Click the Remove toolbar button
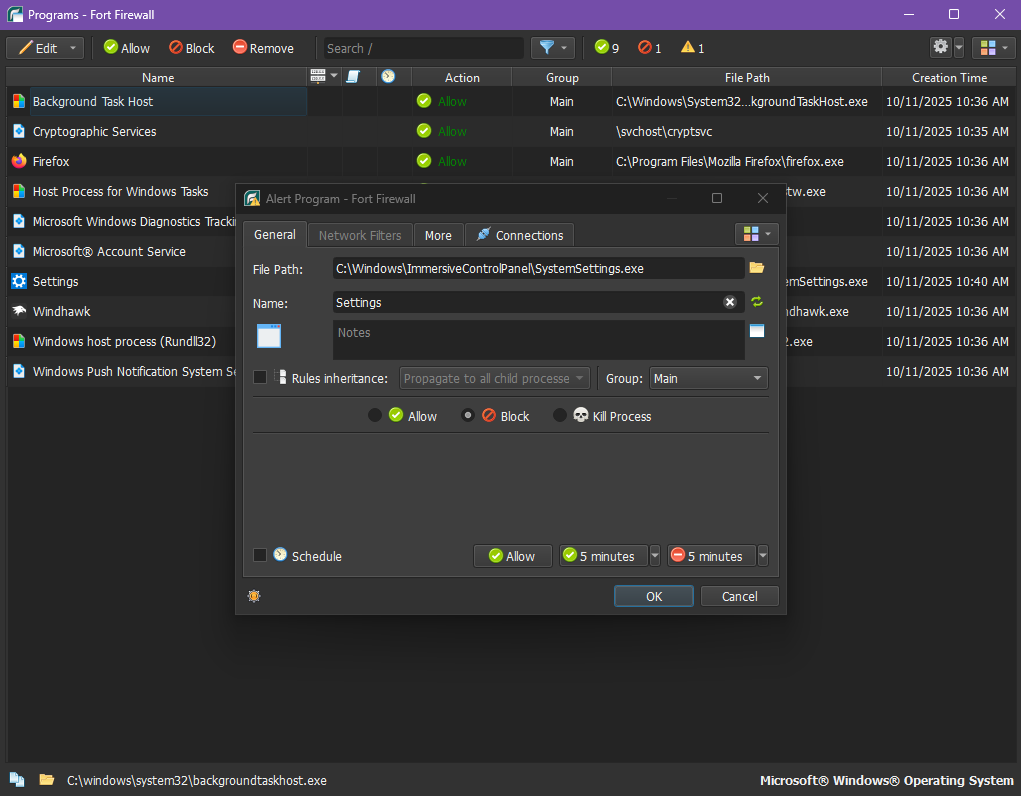Viewport: 1021px width, 796px height. coord(264,48)
